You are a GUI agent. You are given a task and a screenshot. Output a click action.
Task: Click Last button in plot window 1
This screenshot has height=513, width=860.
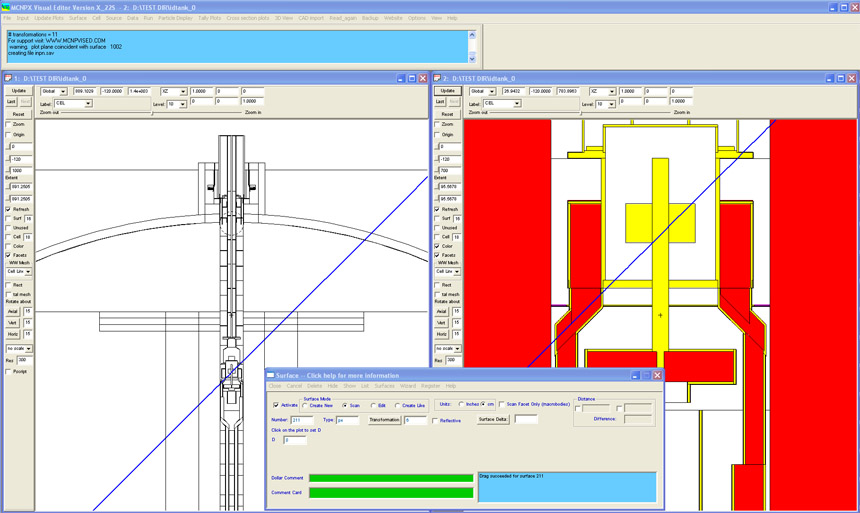coord(12,102)
